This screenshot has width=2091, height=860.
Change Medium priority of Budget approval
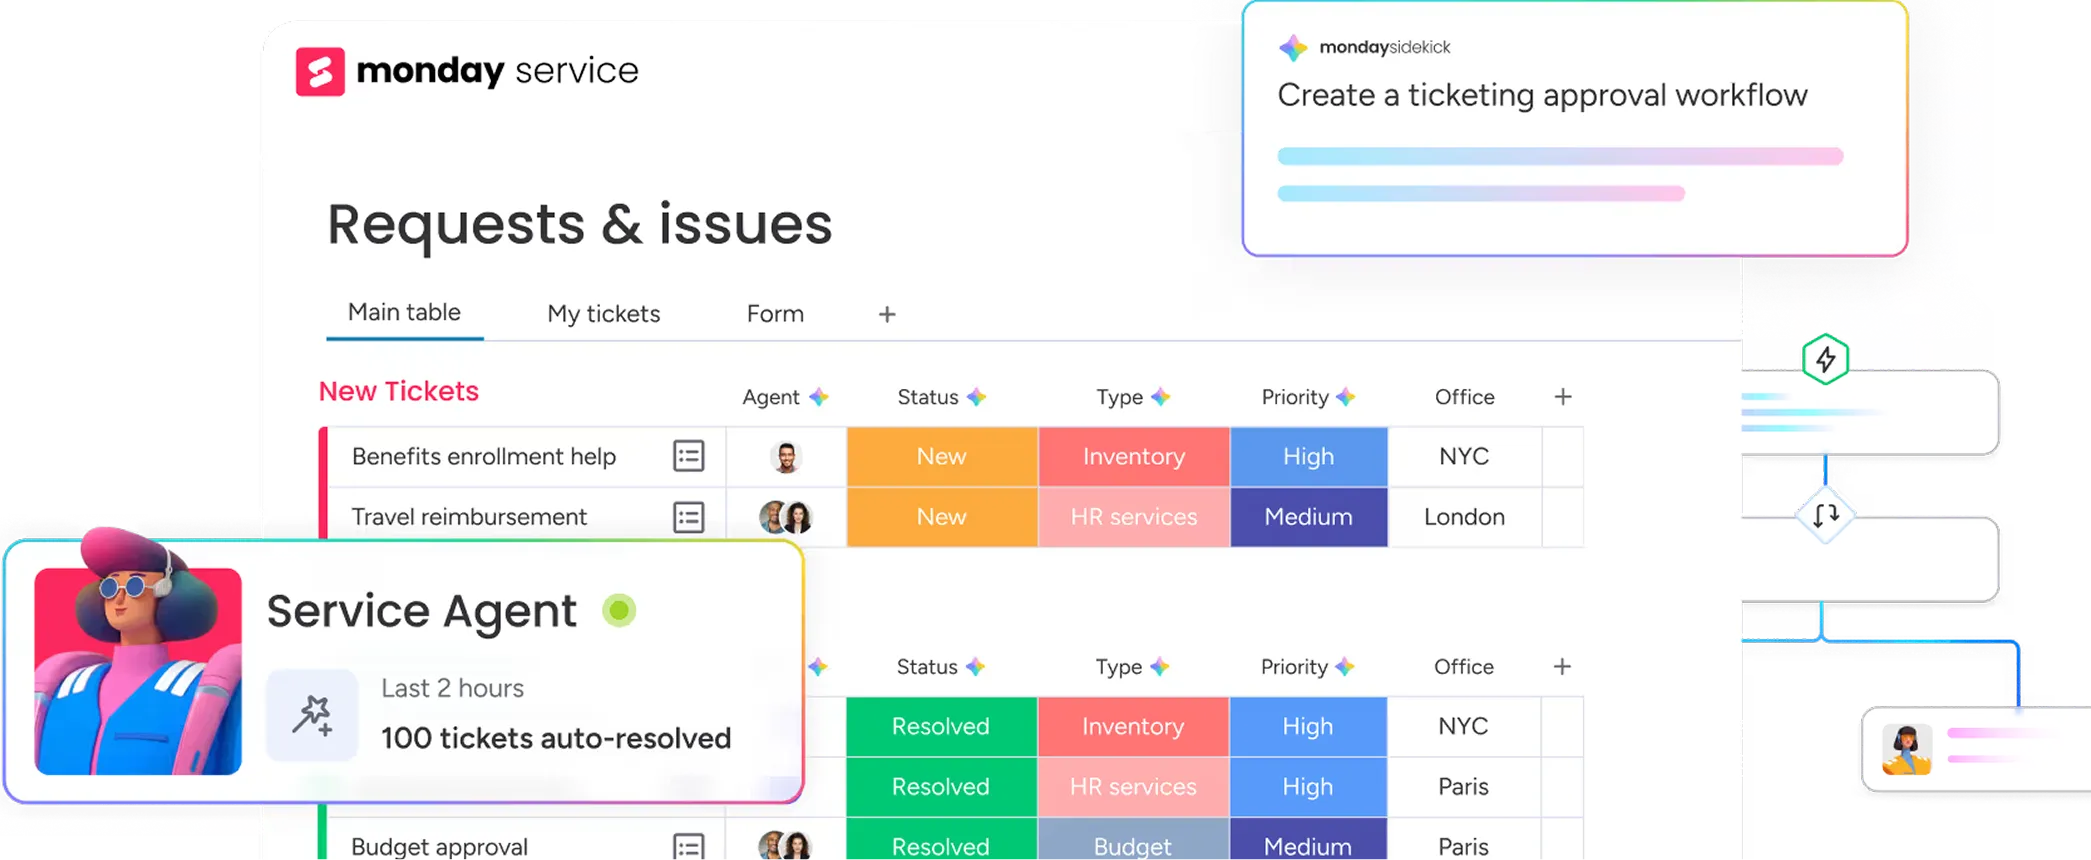(1308, 840)
